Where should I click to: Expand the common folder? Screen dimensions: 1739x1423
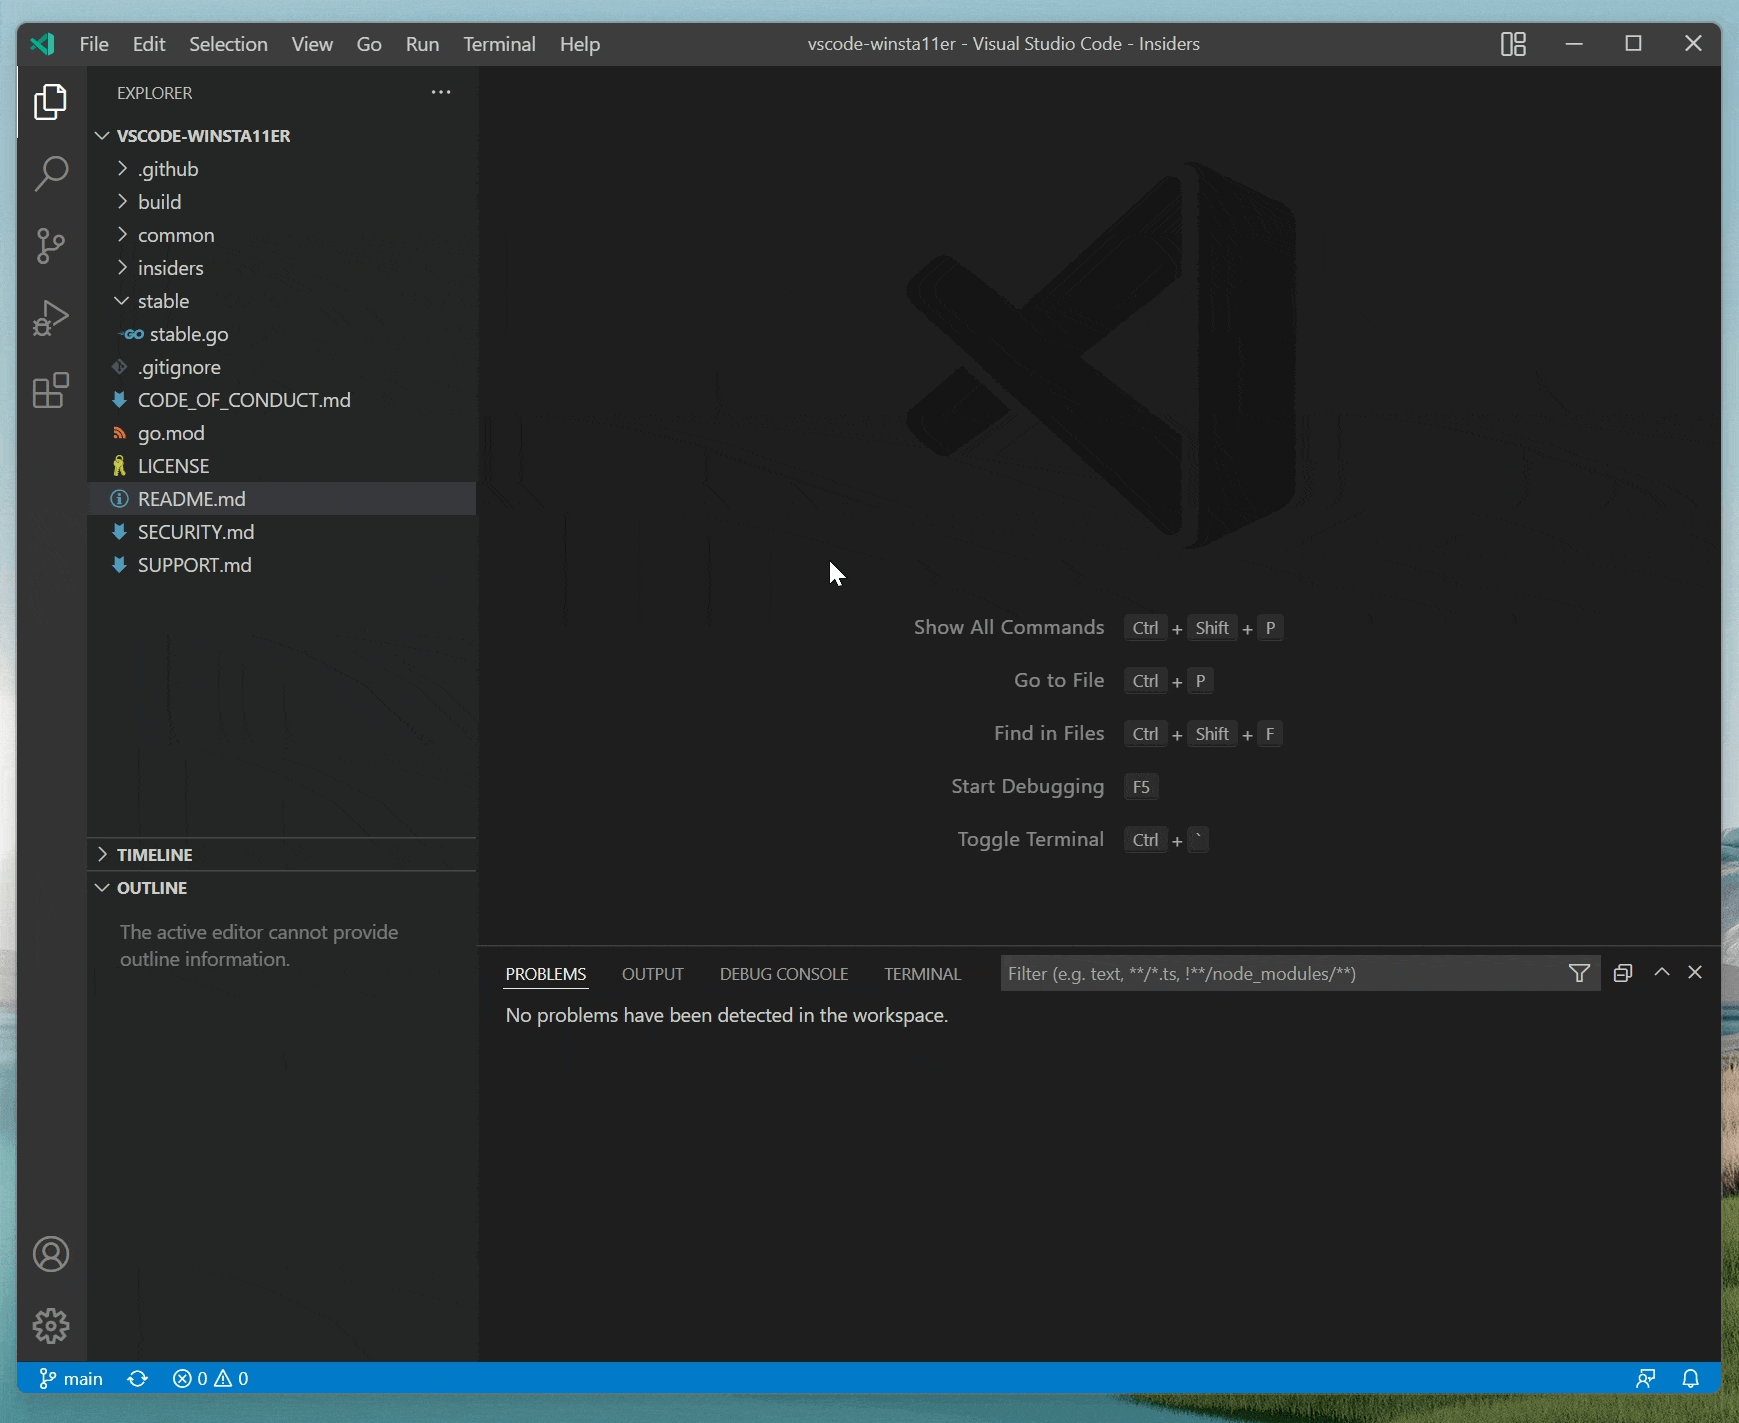pyautogui.click(x=282, y=235)
